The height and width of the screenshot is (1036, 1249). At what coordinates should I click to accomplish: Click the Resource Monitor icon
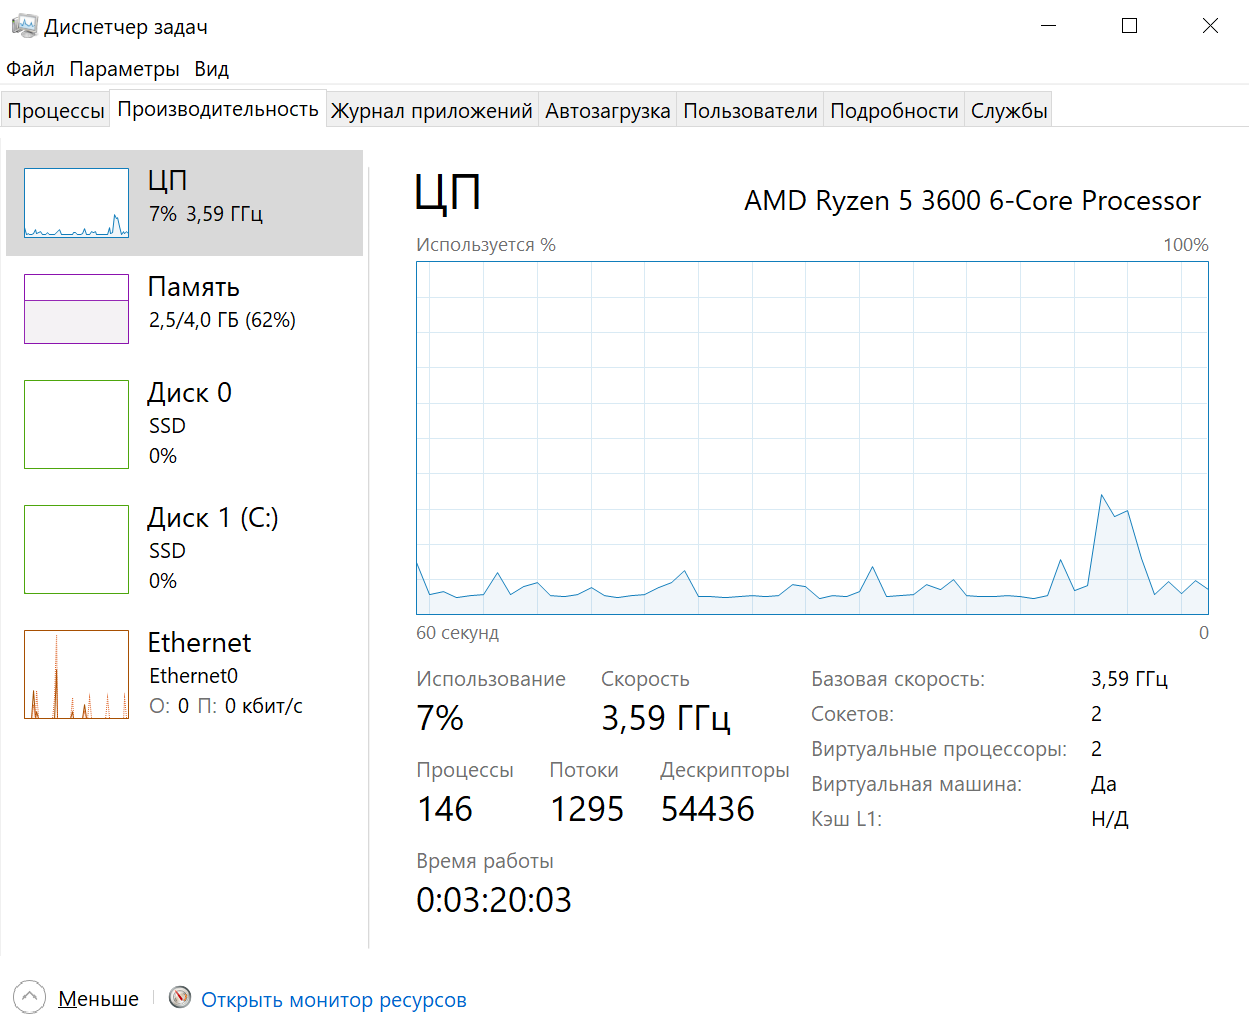point(180,997)
